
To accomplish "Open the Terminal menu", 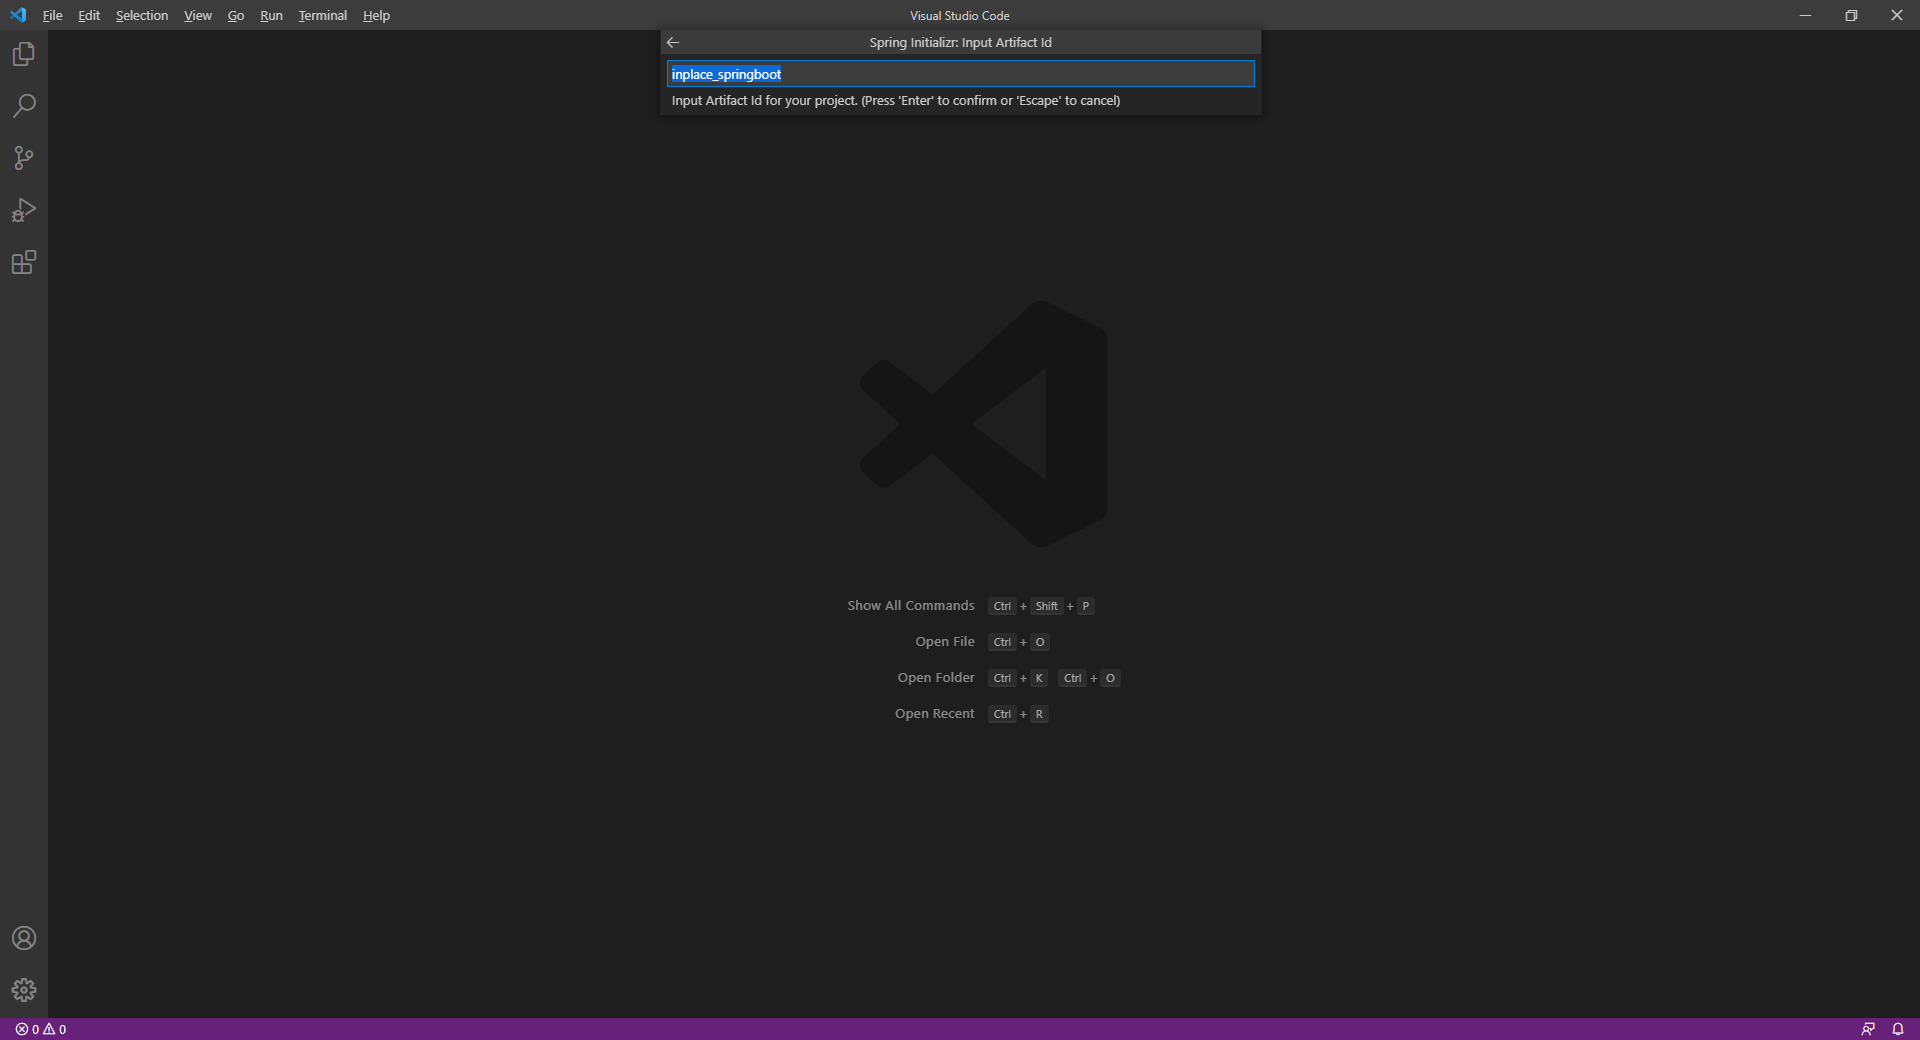I will pos(323,15).
